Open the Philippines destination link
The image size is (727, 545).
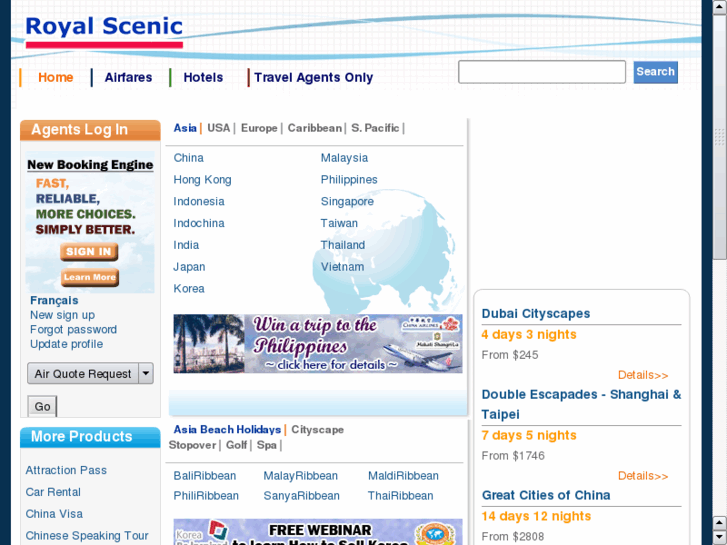349,180
